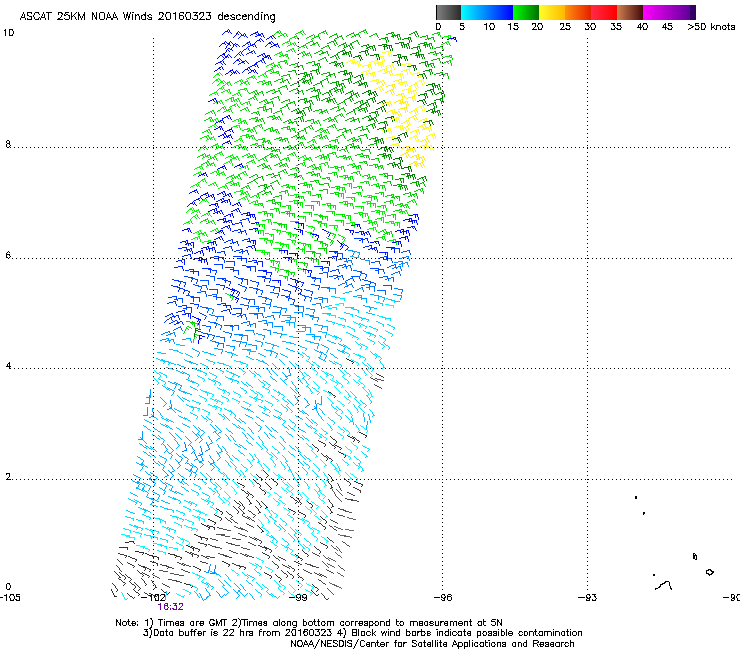The image size is (740, 650).
Task: Click the green 15-20 knots legend swatch
Action: point(526,12)
